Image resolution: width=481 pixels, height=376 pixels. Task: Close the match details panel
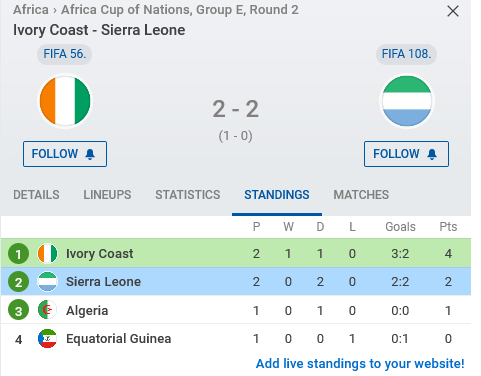click(453, 12)
